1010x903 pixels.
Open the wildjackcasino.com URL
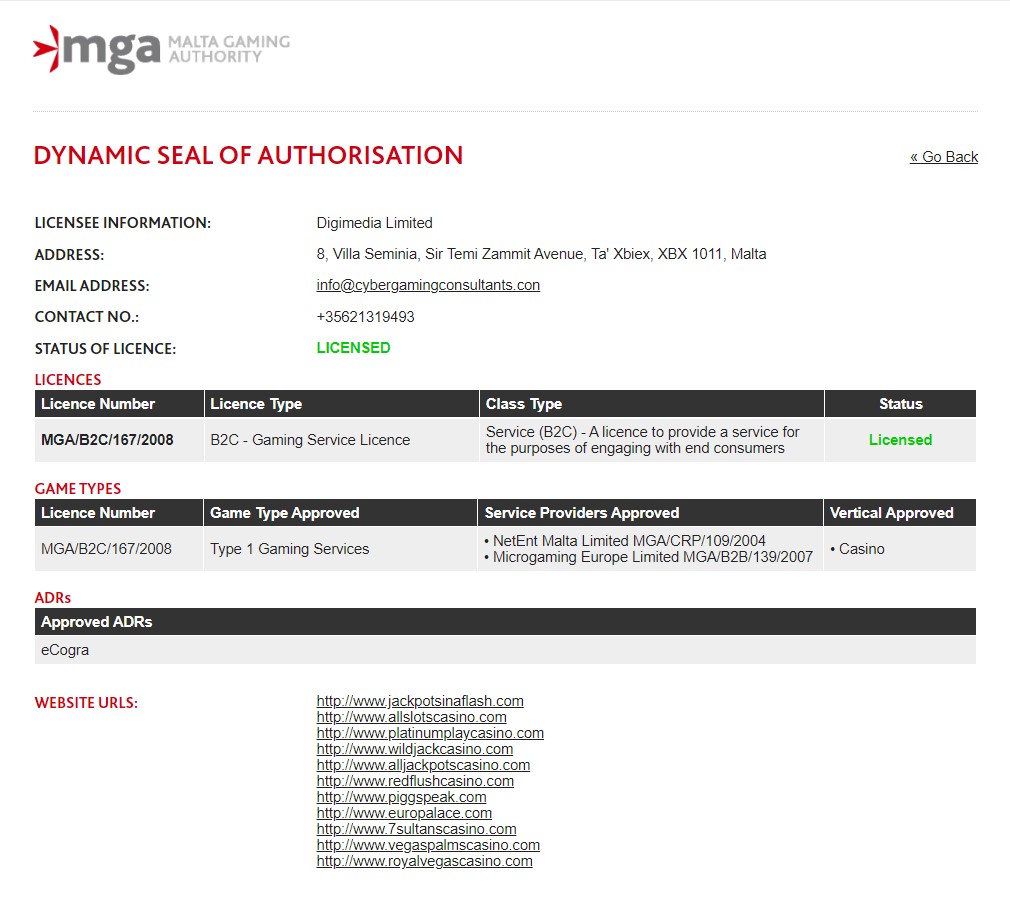click(414, 749)
